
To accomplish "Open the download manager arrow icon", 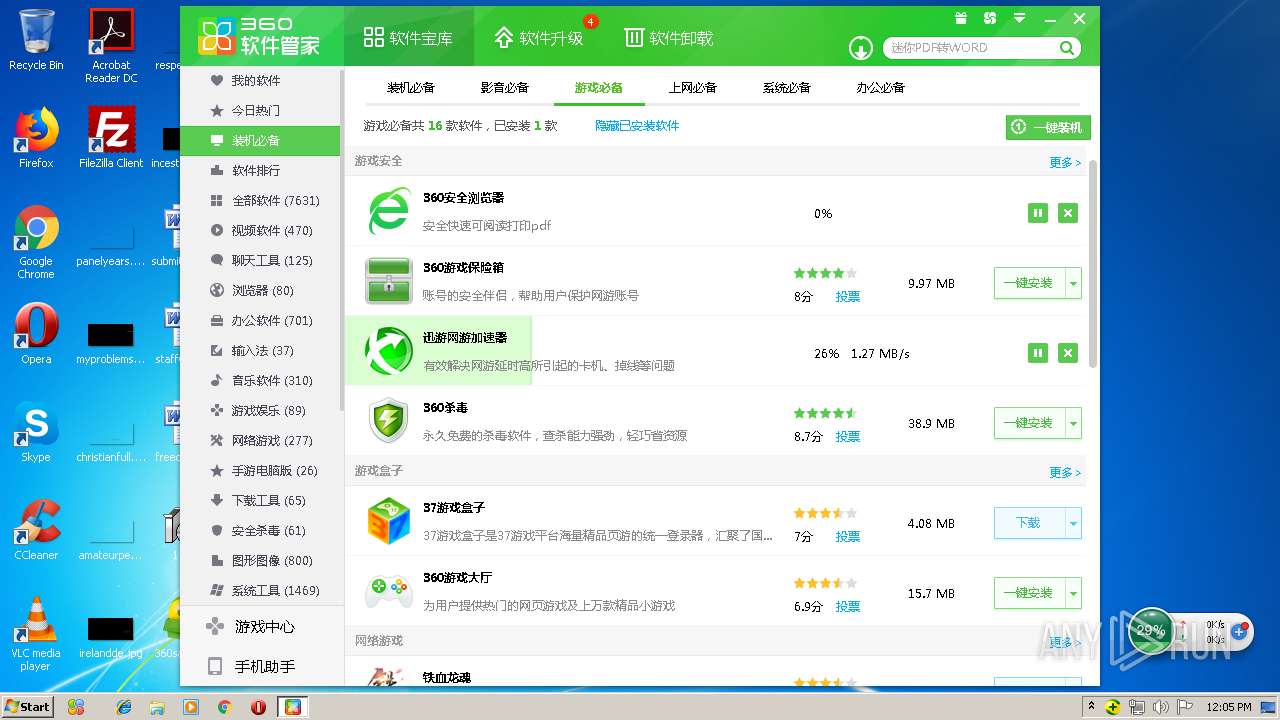I will point(861,48).
